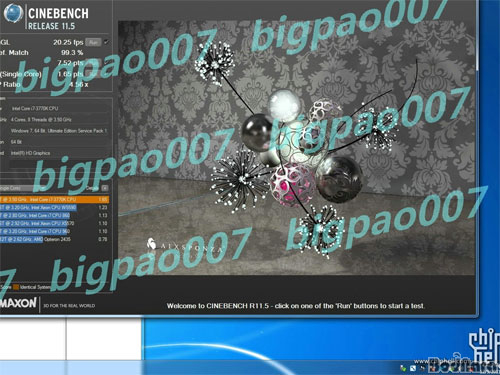Viewport: 500px width, 375px height.
Task: Click the '20.25 fps' OpenGL score
Action: pyautogui.click(x=68, y=42)
